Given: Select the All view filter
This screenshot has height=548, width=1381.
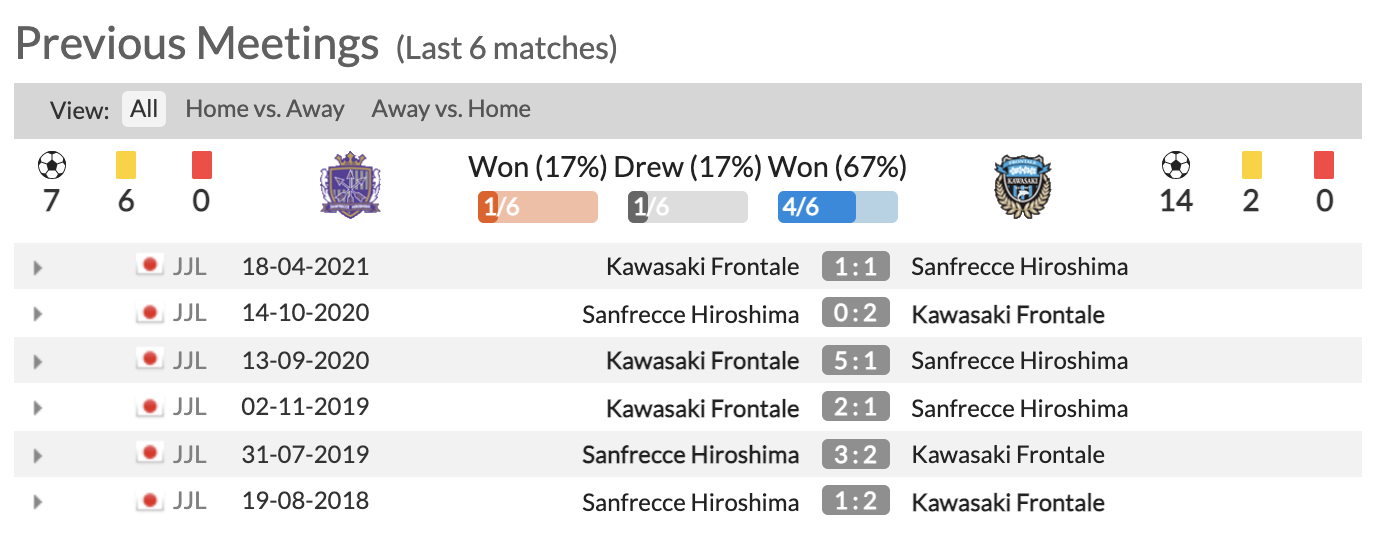Looking at the screenshot, I should click(144, 109).
